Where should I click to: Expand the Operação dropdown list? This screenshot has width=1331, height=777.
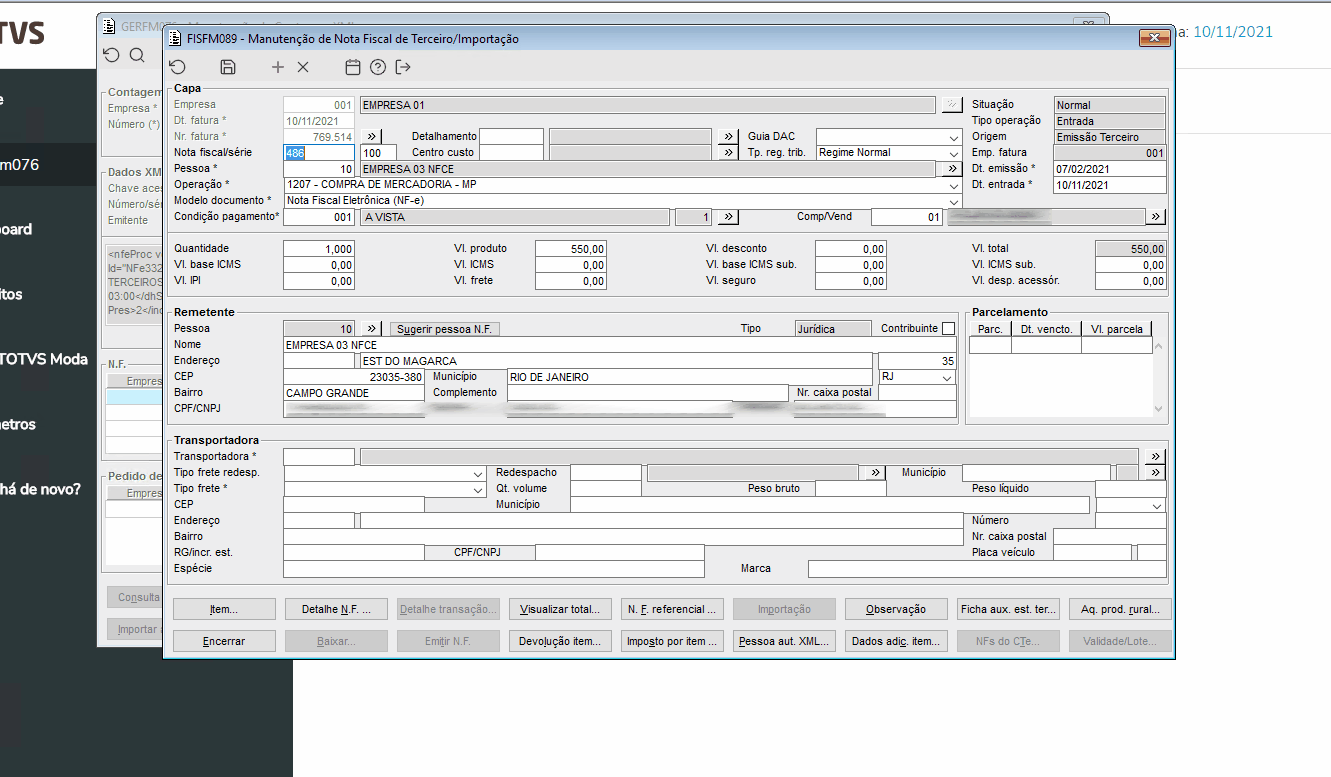click(954, 185)
